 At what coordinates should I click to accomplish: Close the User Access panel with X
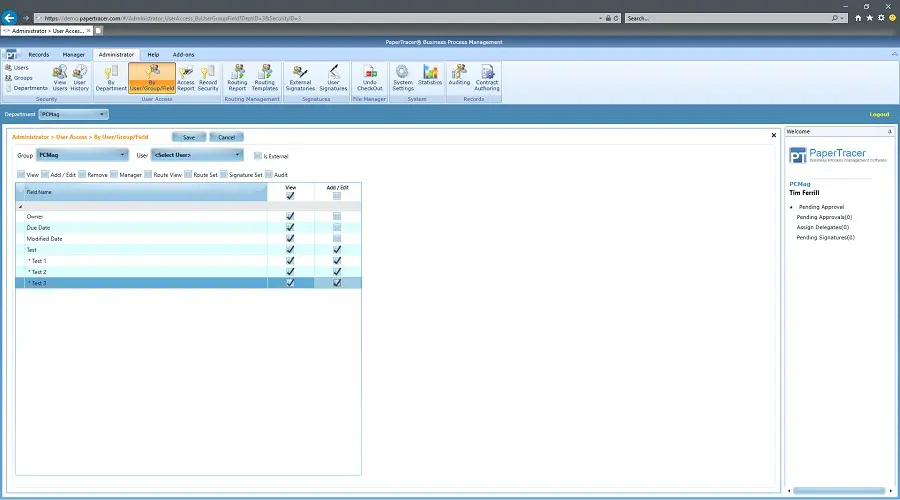pyautogui.click(x=774, y=135)
